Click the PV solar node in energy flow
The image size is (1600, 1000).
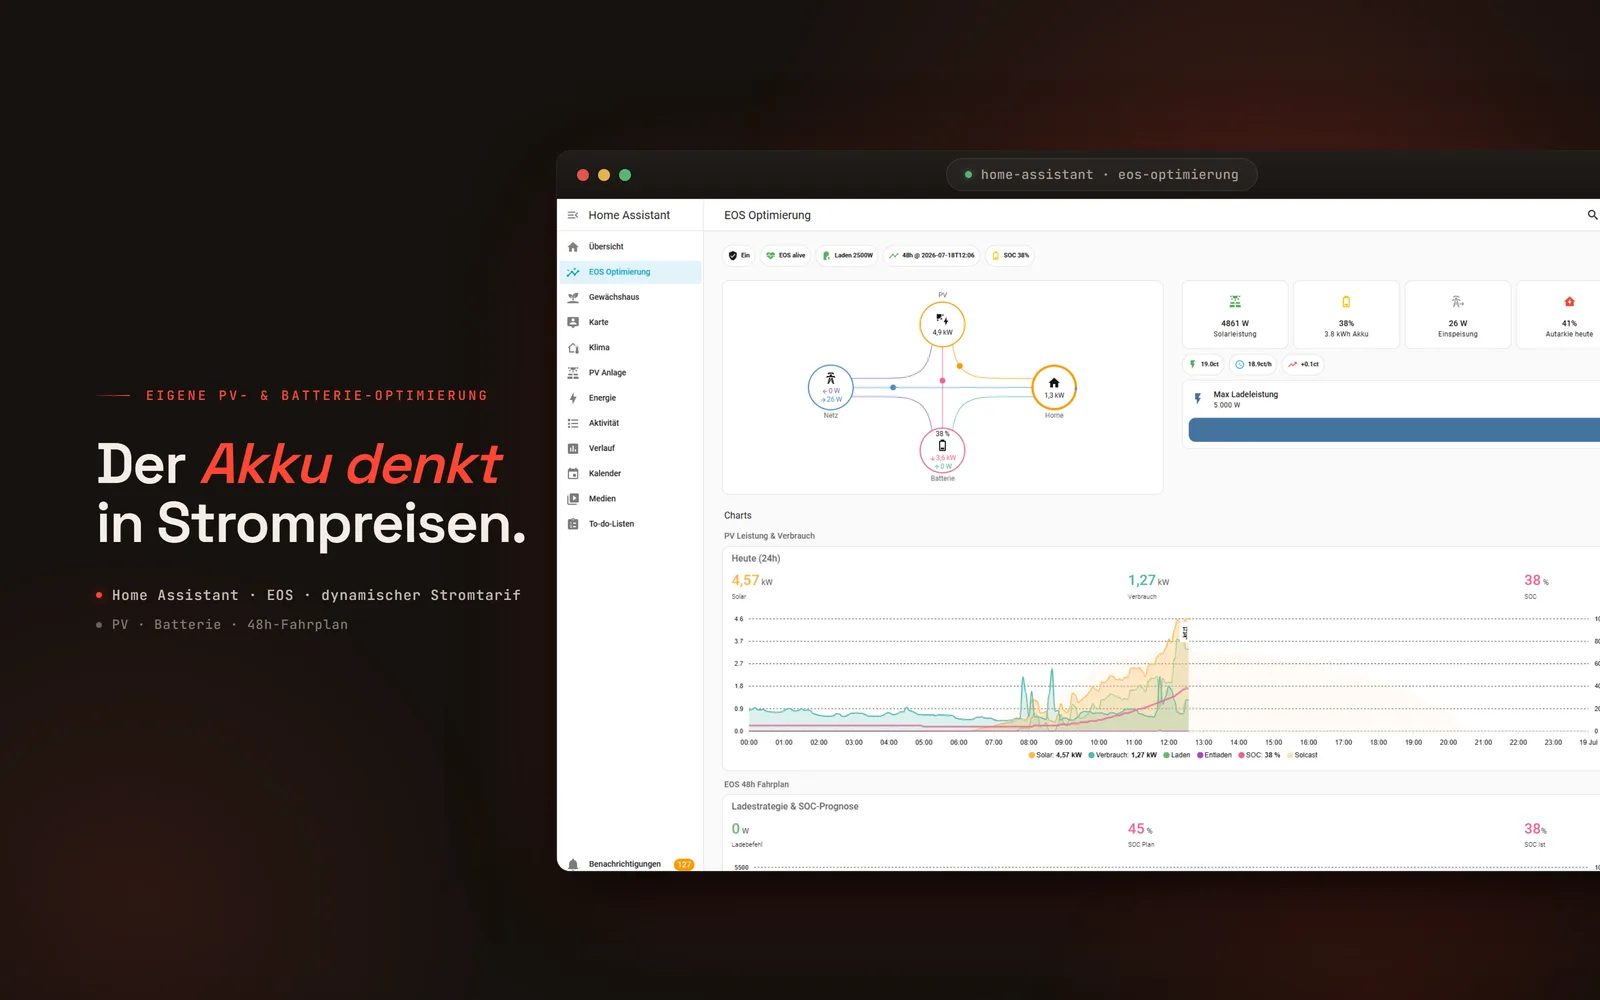point(942,324)
